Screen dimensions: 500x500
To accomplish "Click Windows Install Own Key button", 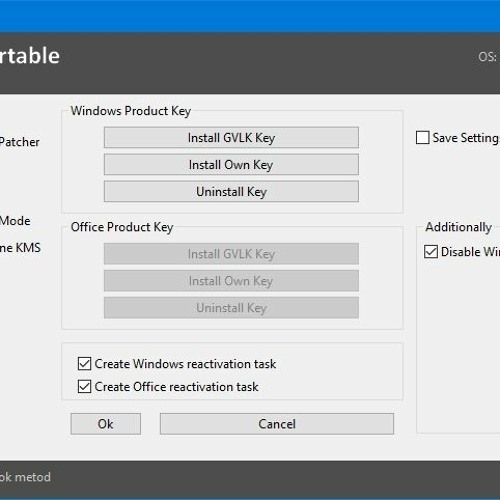I will [x=231, y=164].
